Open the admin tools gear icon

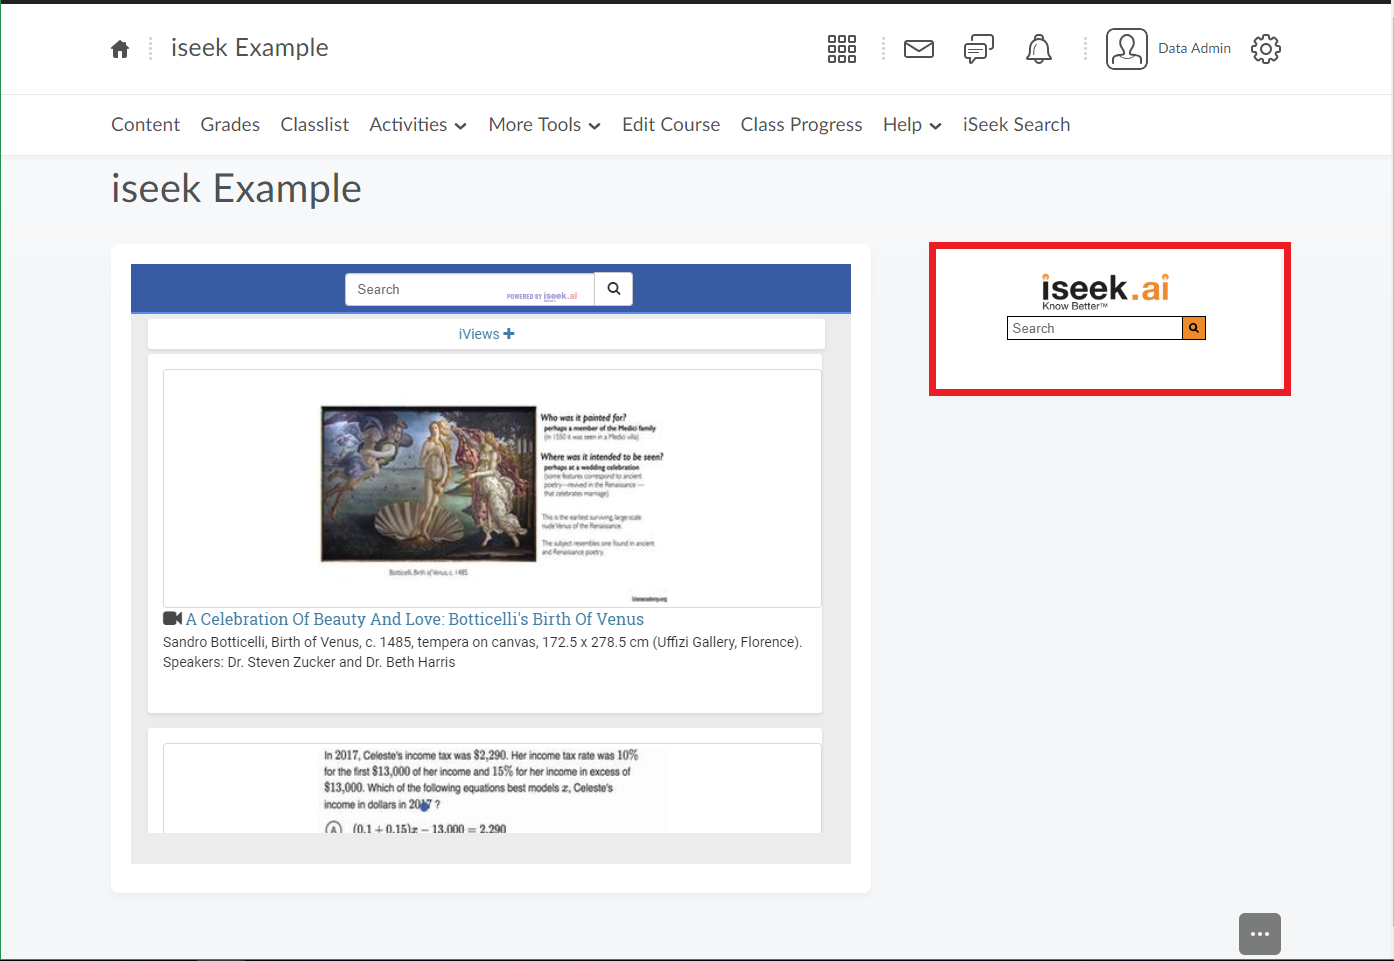[x=1265, y=49]
